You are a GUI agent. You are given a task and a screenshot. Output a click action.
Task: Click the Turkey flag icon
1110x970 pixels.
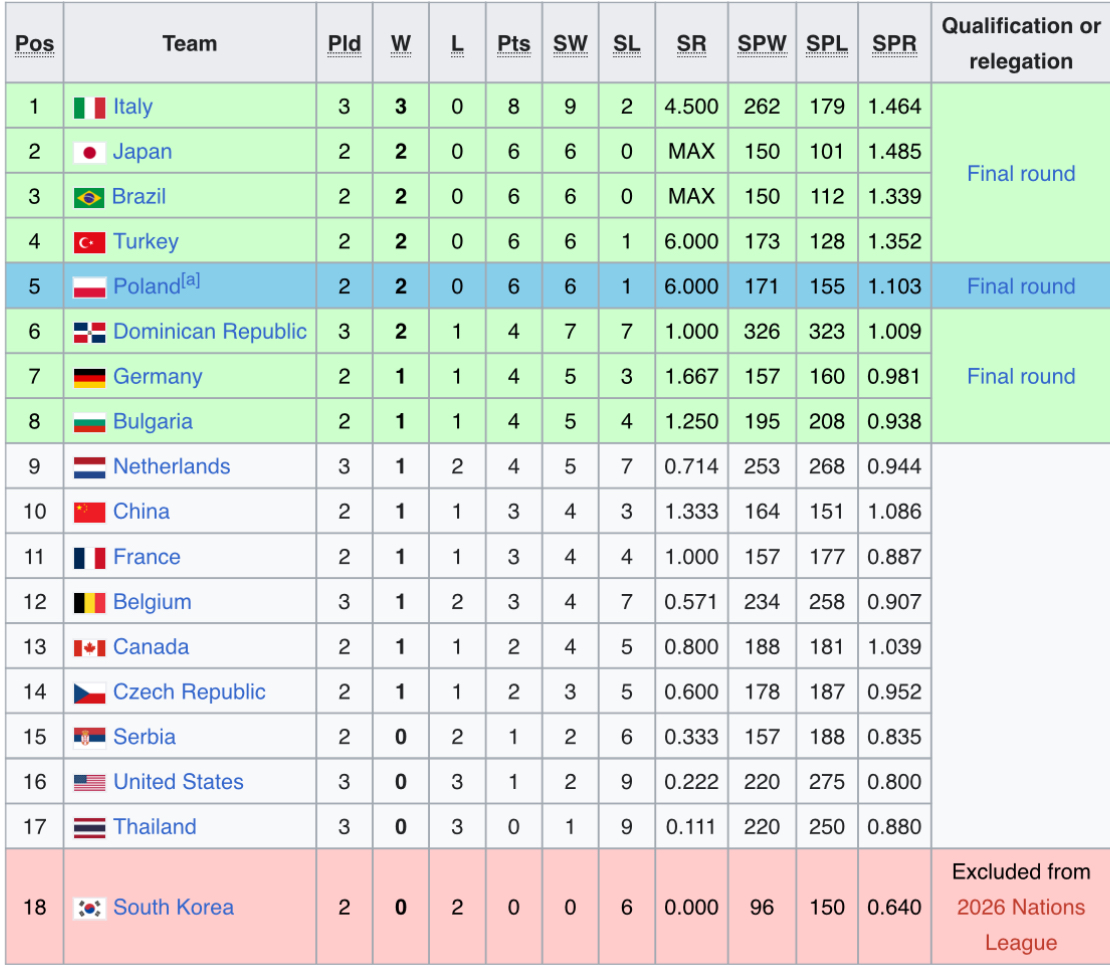pos(89,243)
